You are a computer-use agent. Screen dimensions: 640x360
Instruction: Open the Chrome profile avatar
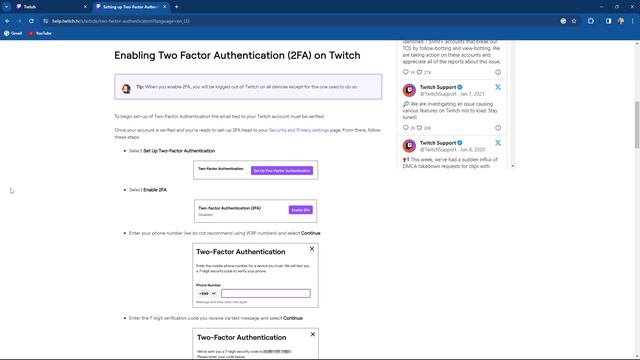pos(621,21)
